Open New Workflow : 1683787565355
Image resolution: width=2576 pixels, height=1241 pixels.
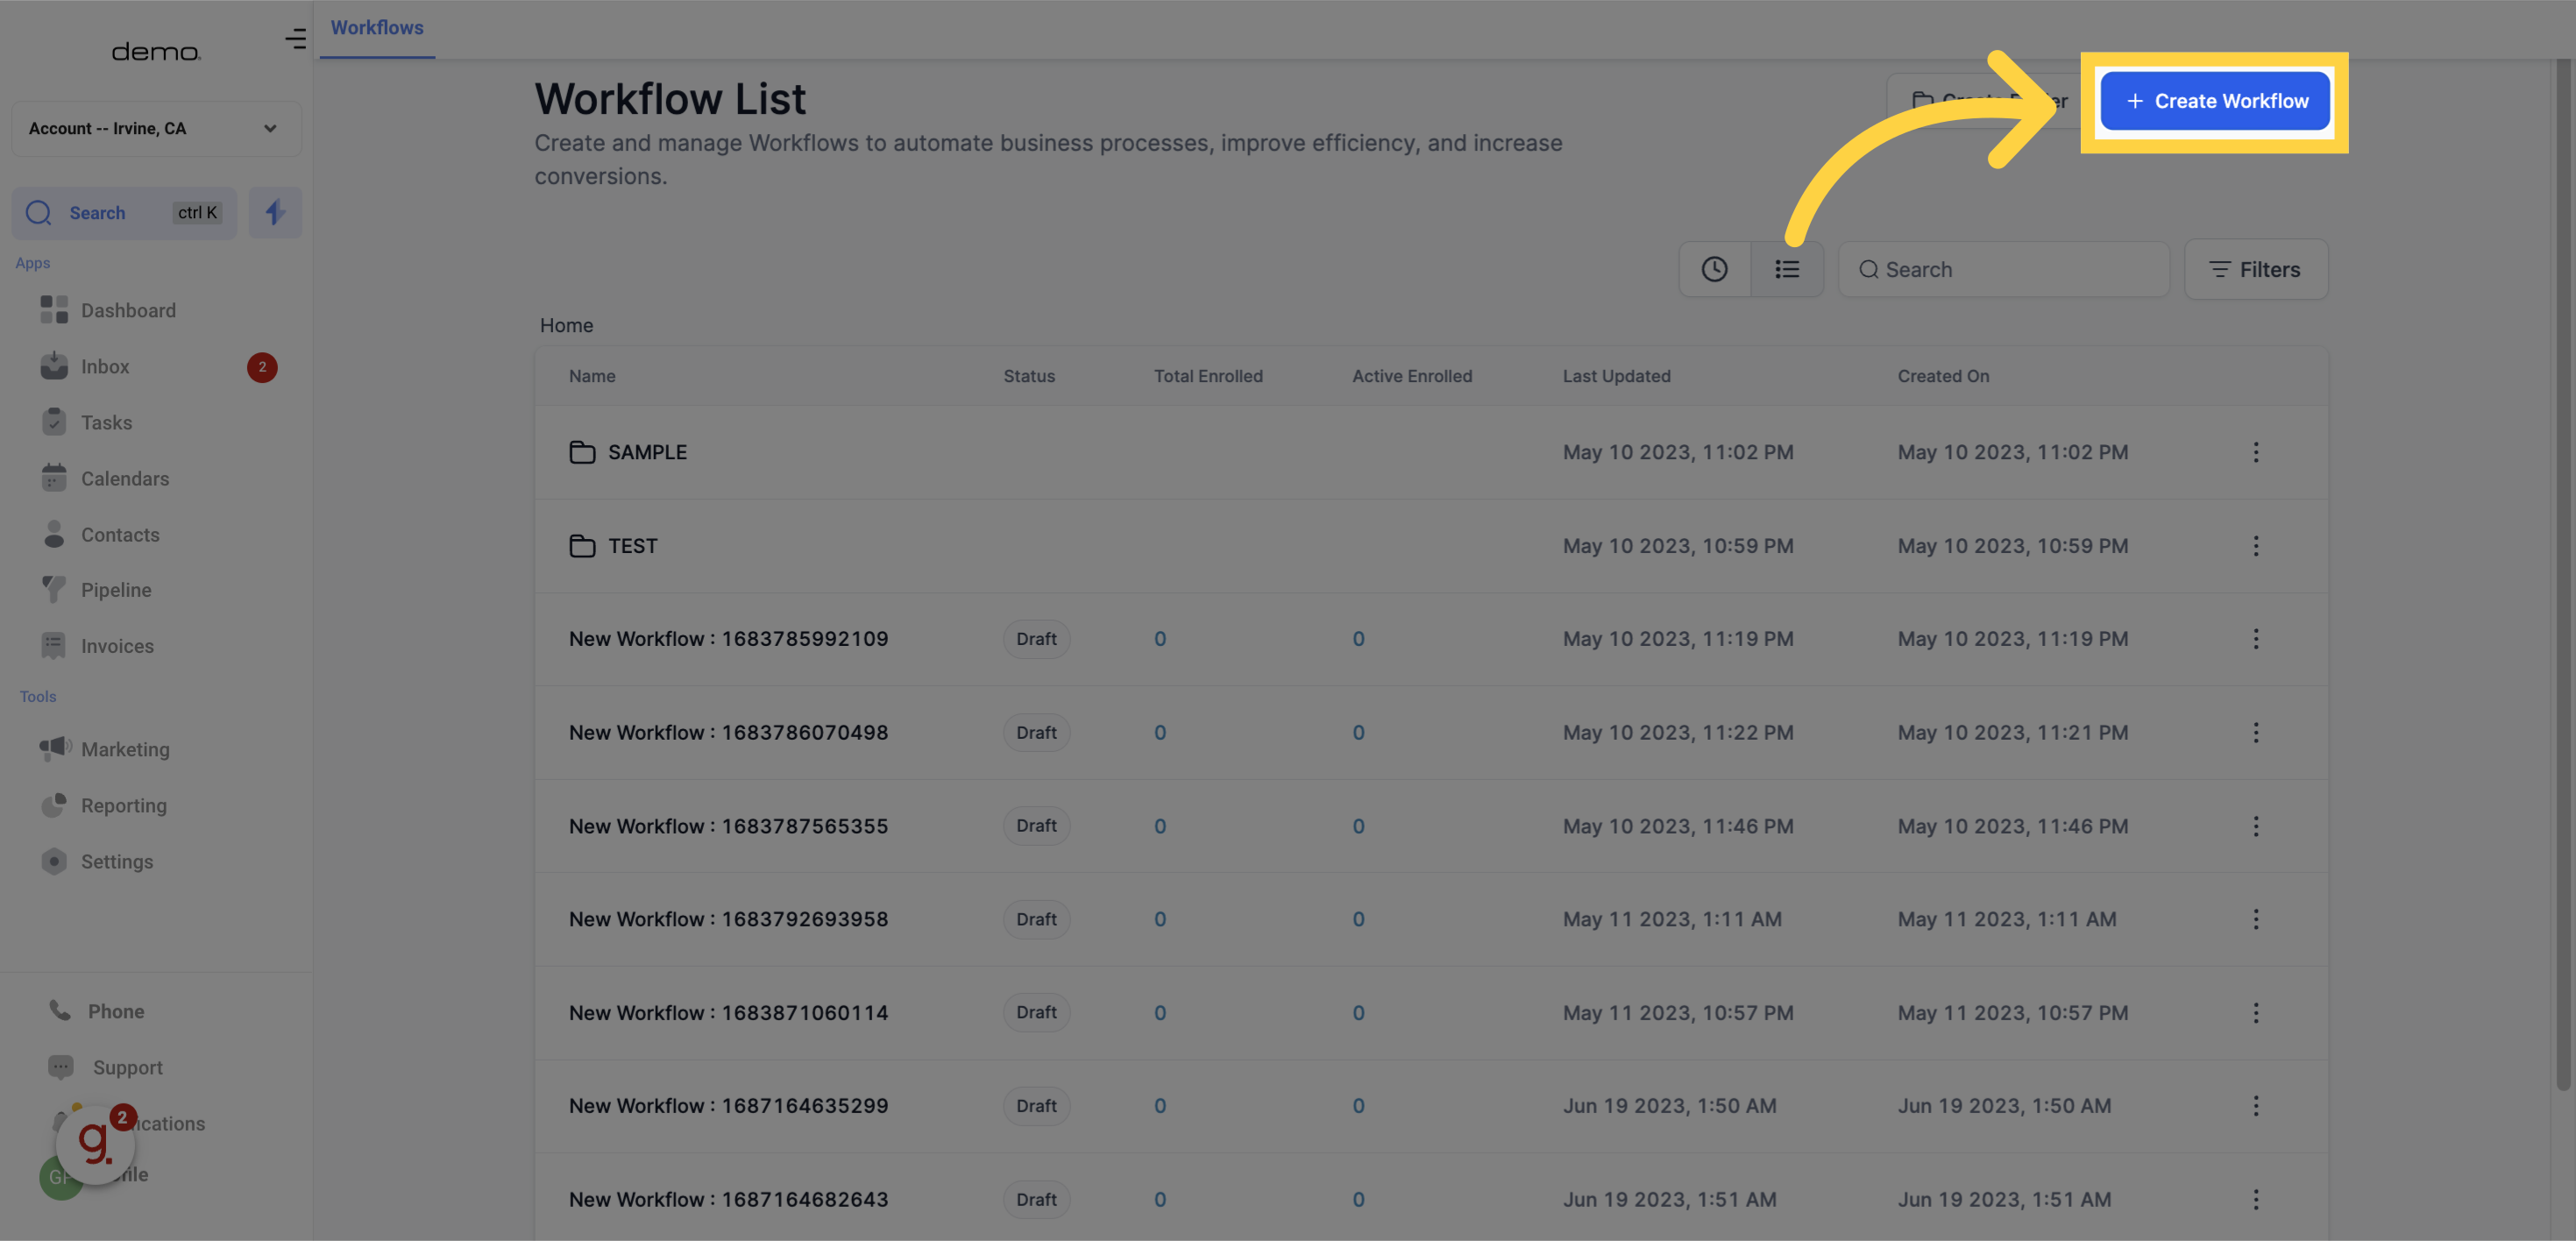coord(728,826)
